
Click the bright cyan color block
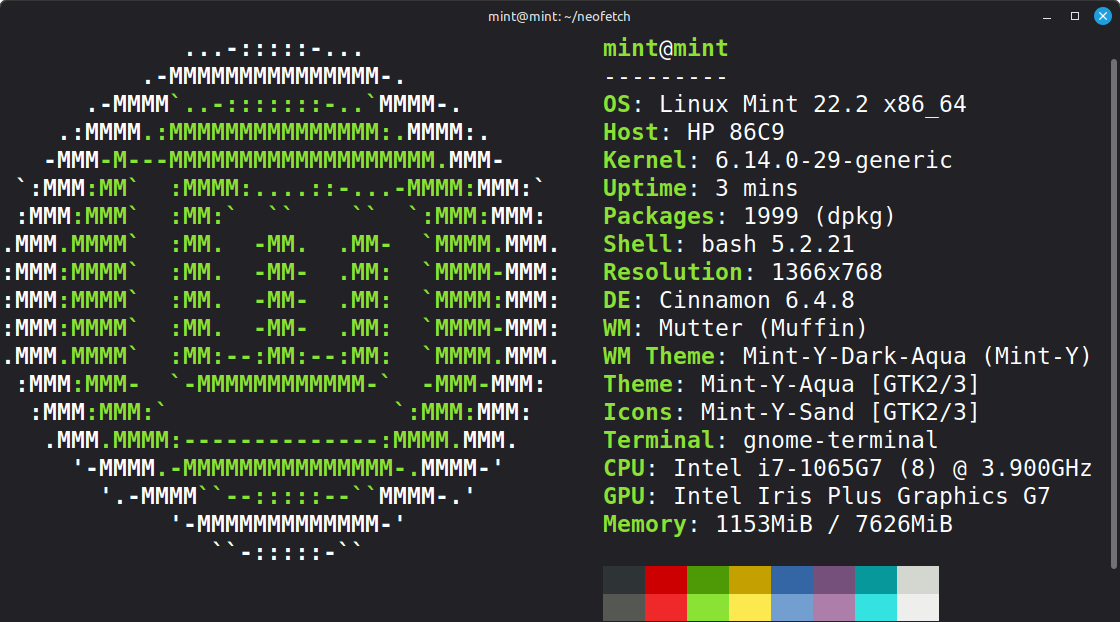[876, 607]
